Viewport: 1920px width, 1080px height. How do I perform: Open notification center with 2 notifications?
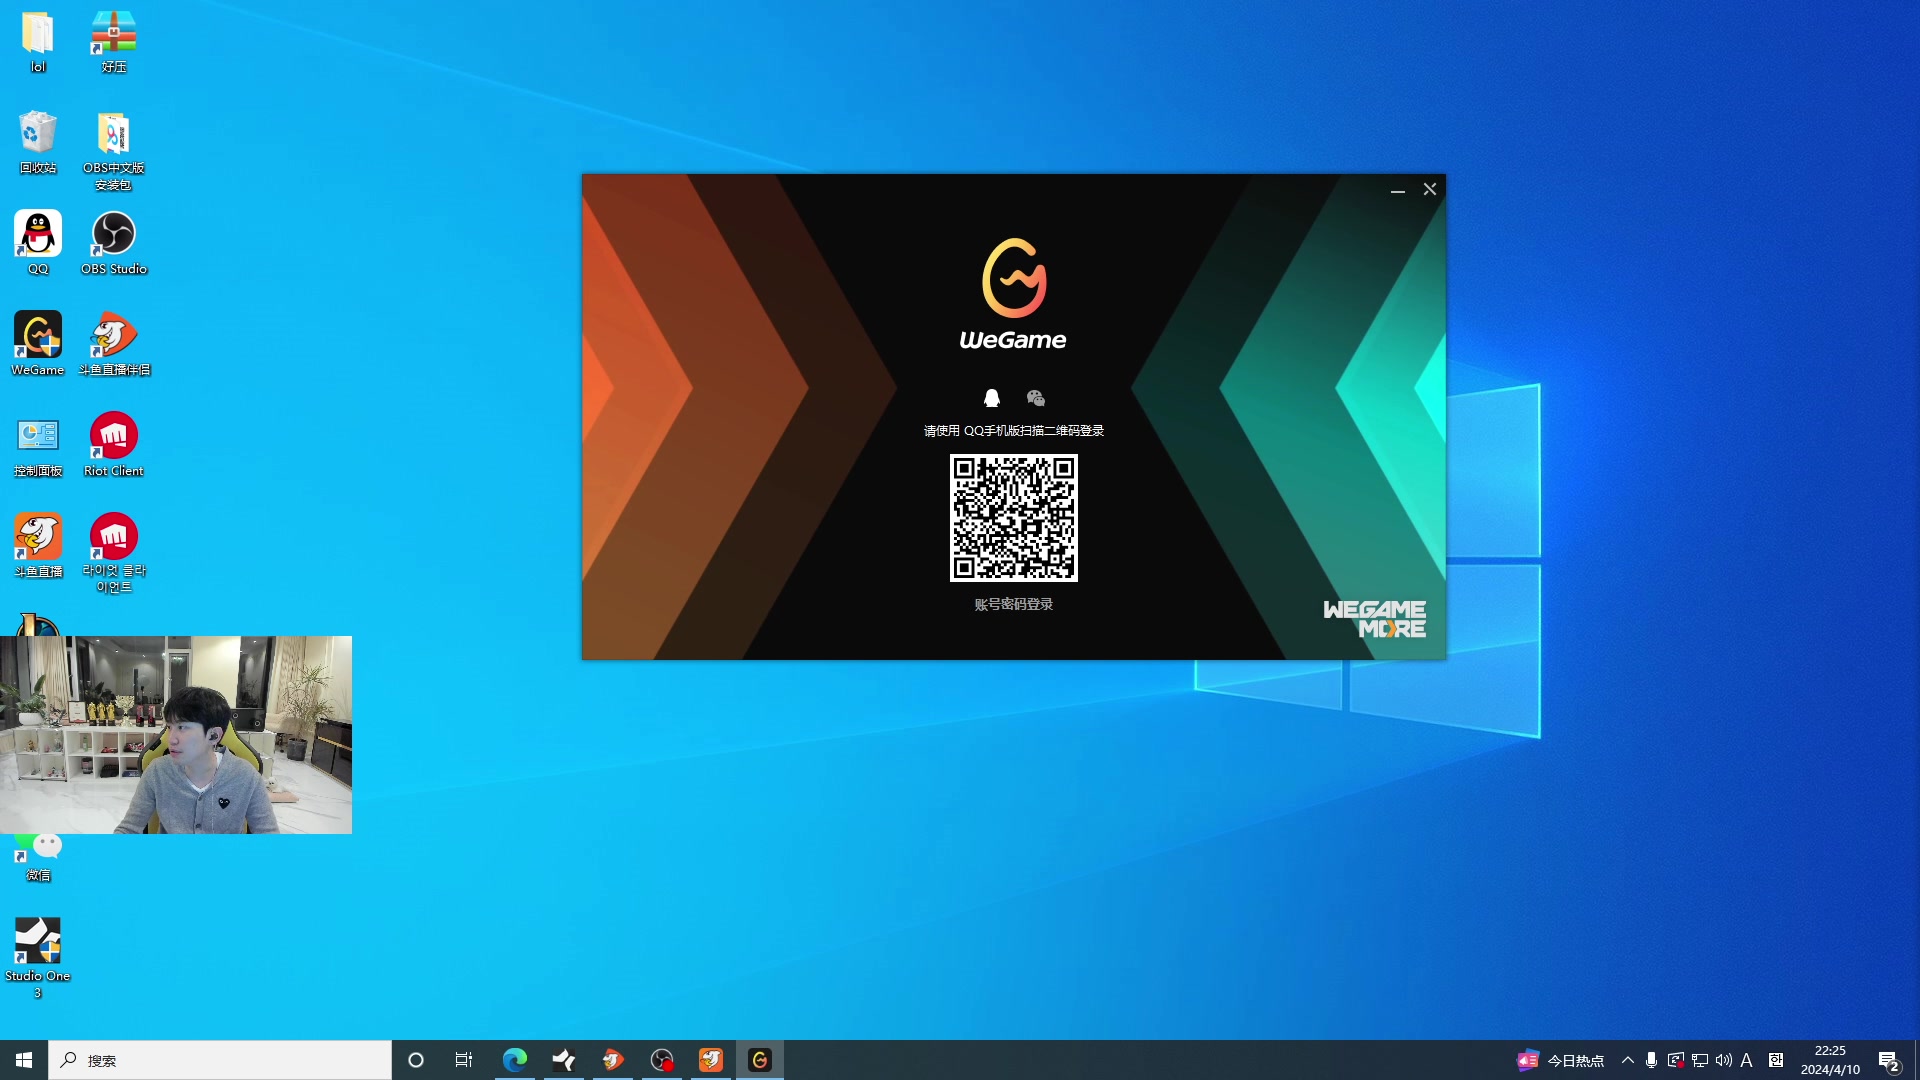point(1889,1060)
